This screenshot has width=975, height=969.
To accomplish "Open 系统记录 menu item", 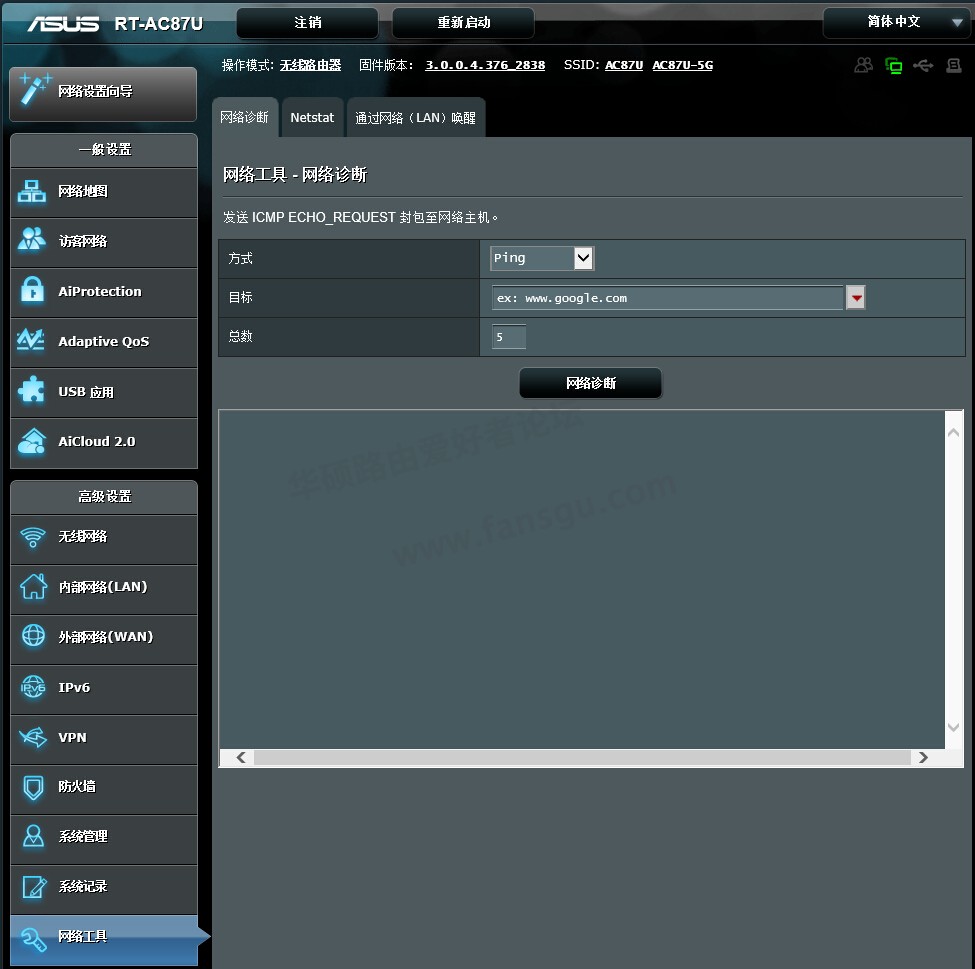I will pyautogui.click(x=104, y=889).
